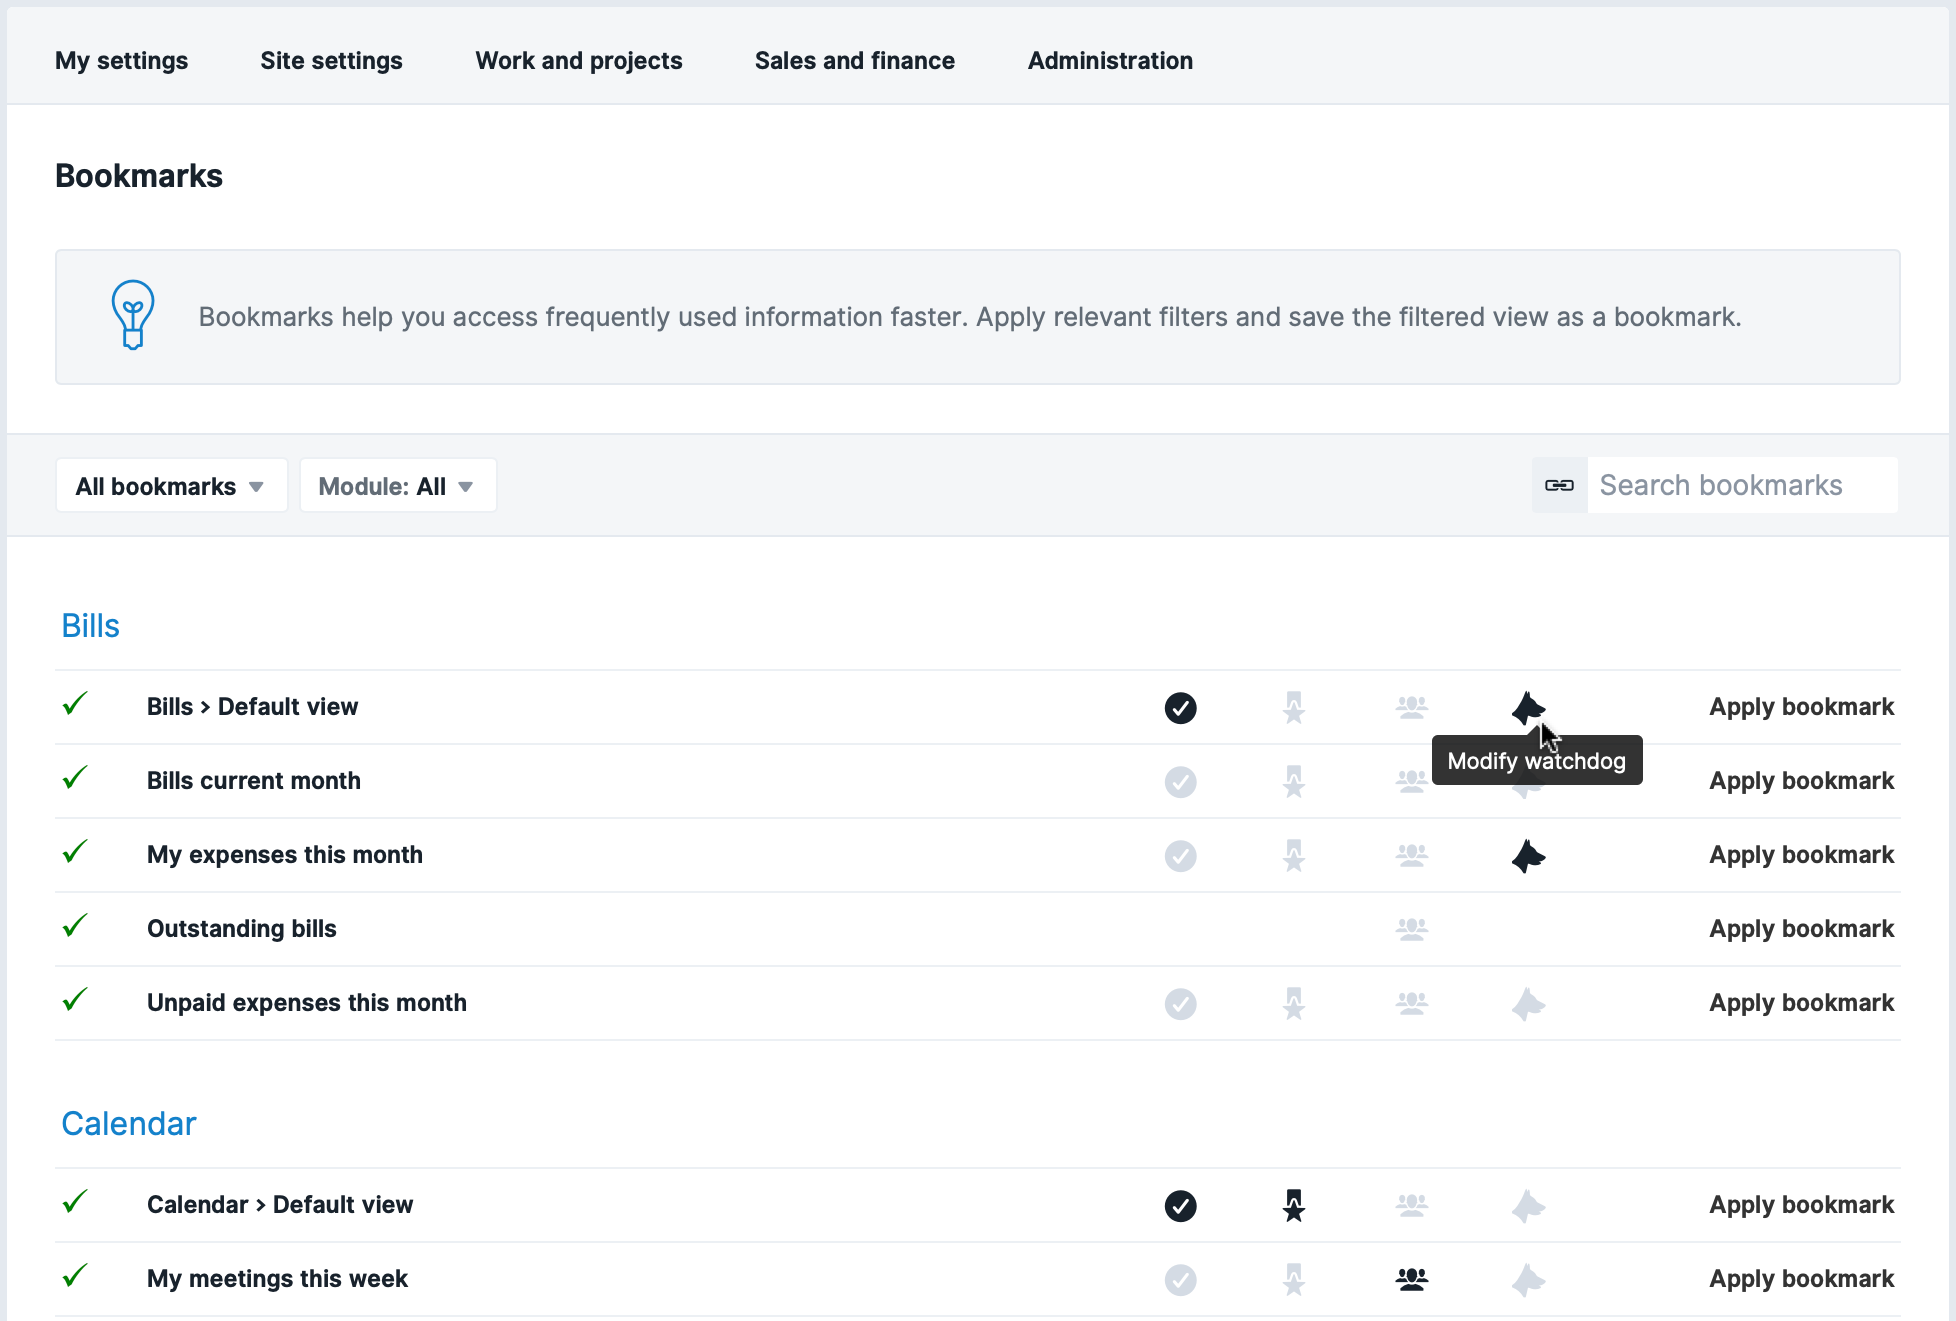Apply bookmark for Unpaid expenses this month
Viewport: 1956px width, 1321px height.
tap(1801, 1003)
